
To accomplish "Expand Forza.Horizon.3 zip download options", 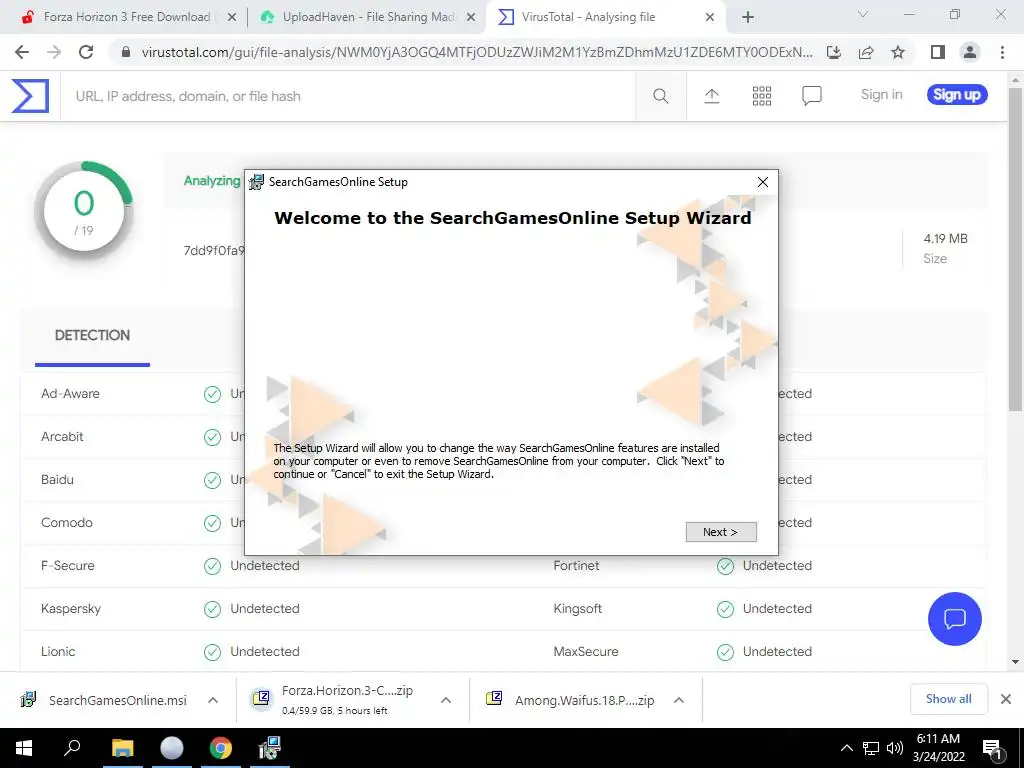I will (446, 700).
